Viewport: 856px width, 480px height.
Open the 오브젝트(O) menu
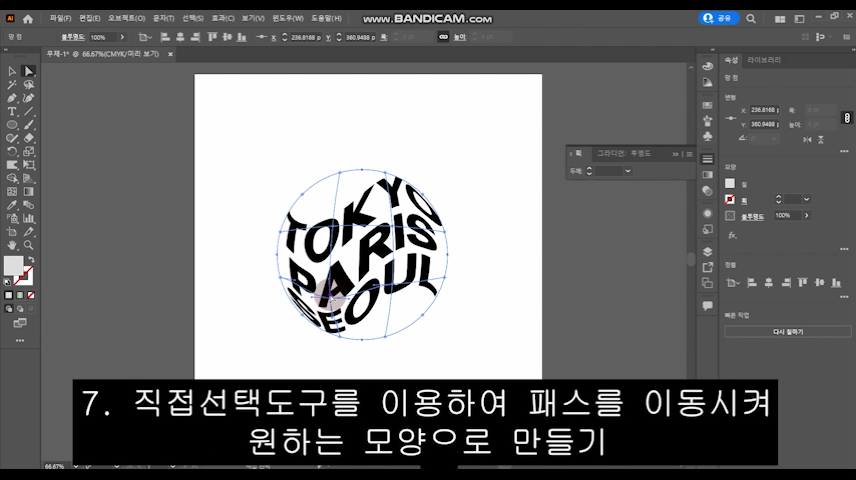click(126, 19)
